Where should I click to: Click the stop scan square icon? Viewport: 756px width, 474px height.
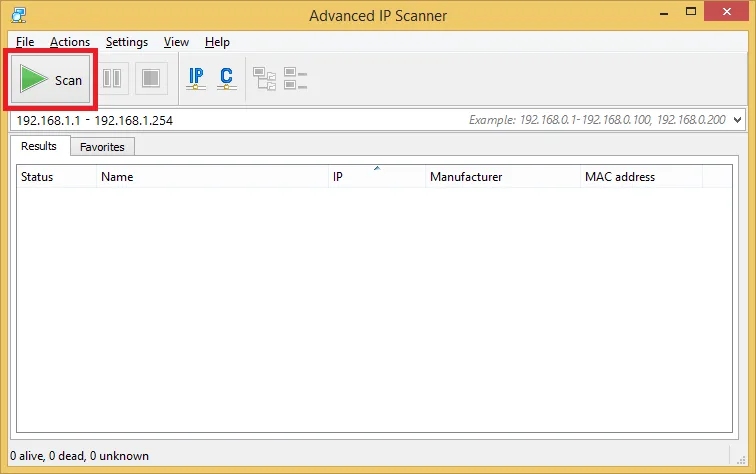click(x=151, y=78)
